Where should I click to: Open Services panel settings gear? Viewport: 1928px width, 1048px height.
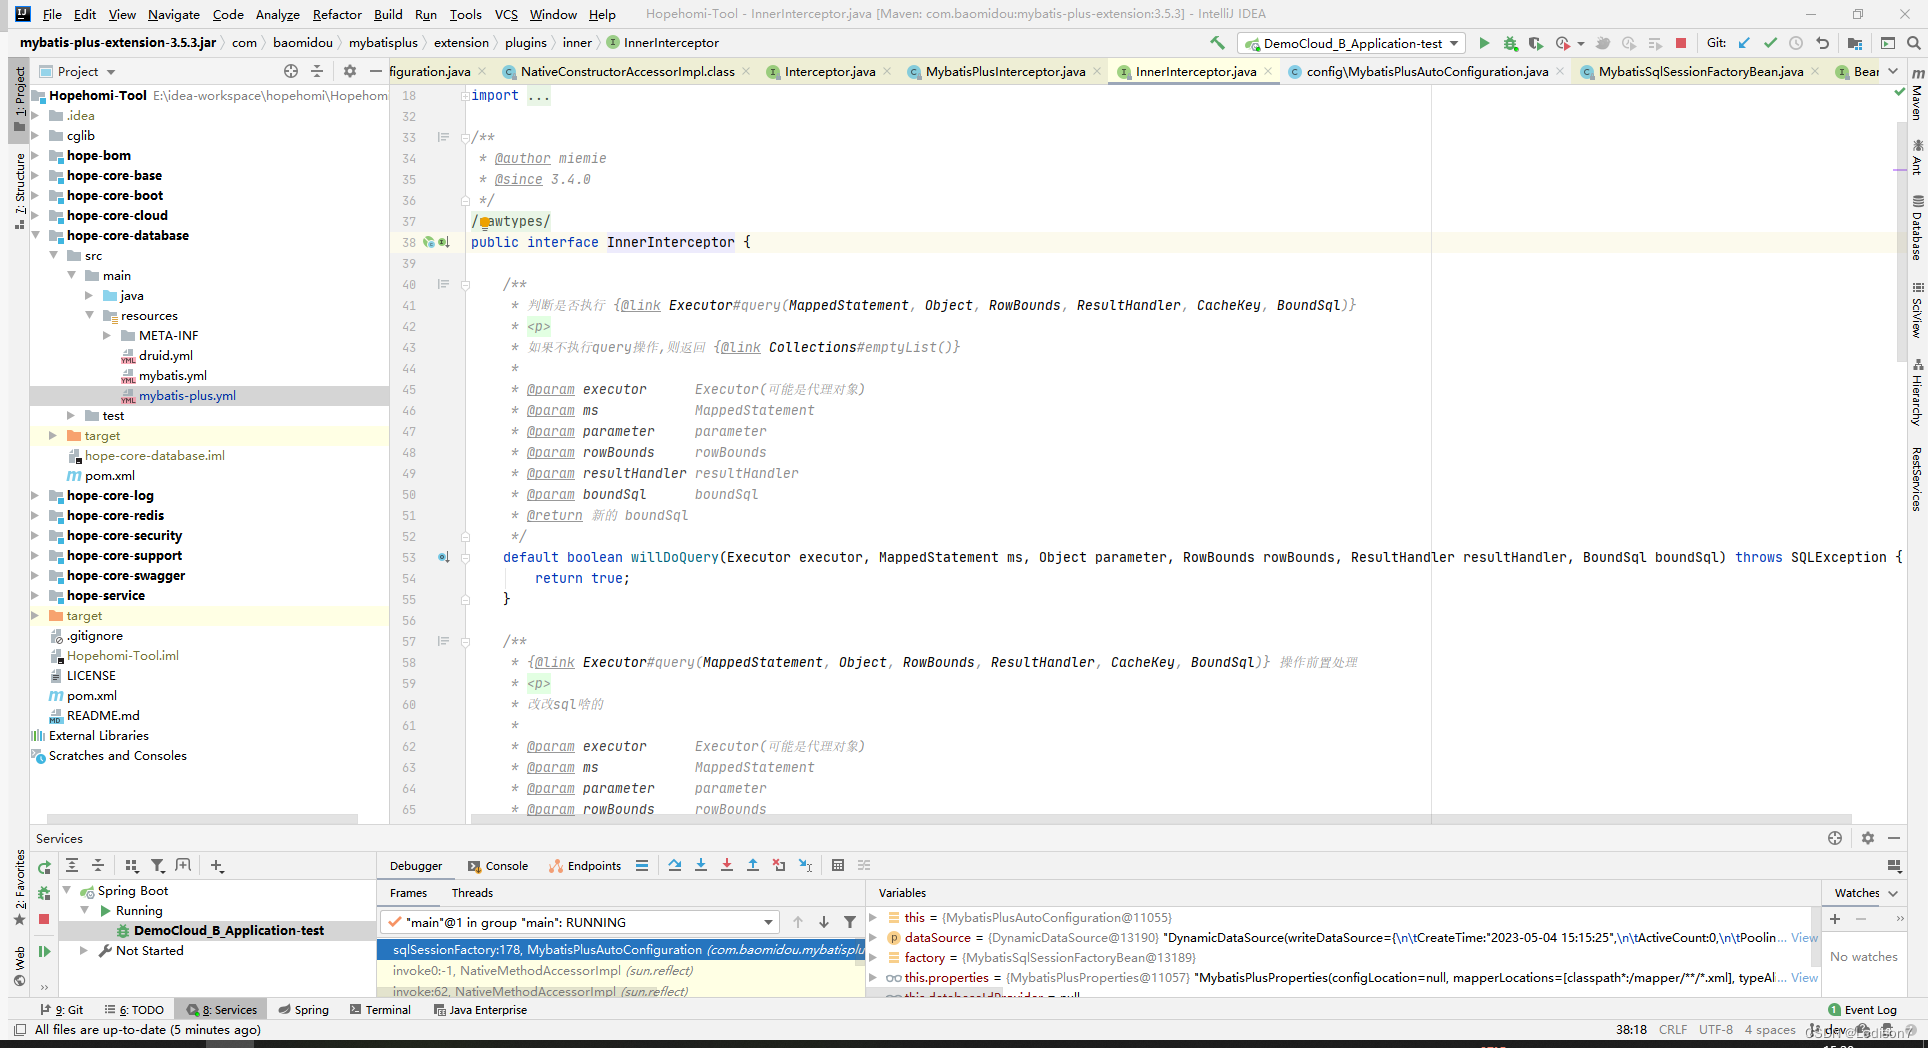tap(1867, 838)
